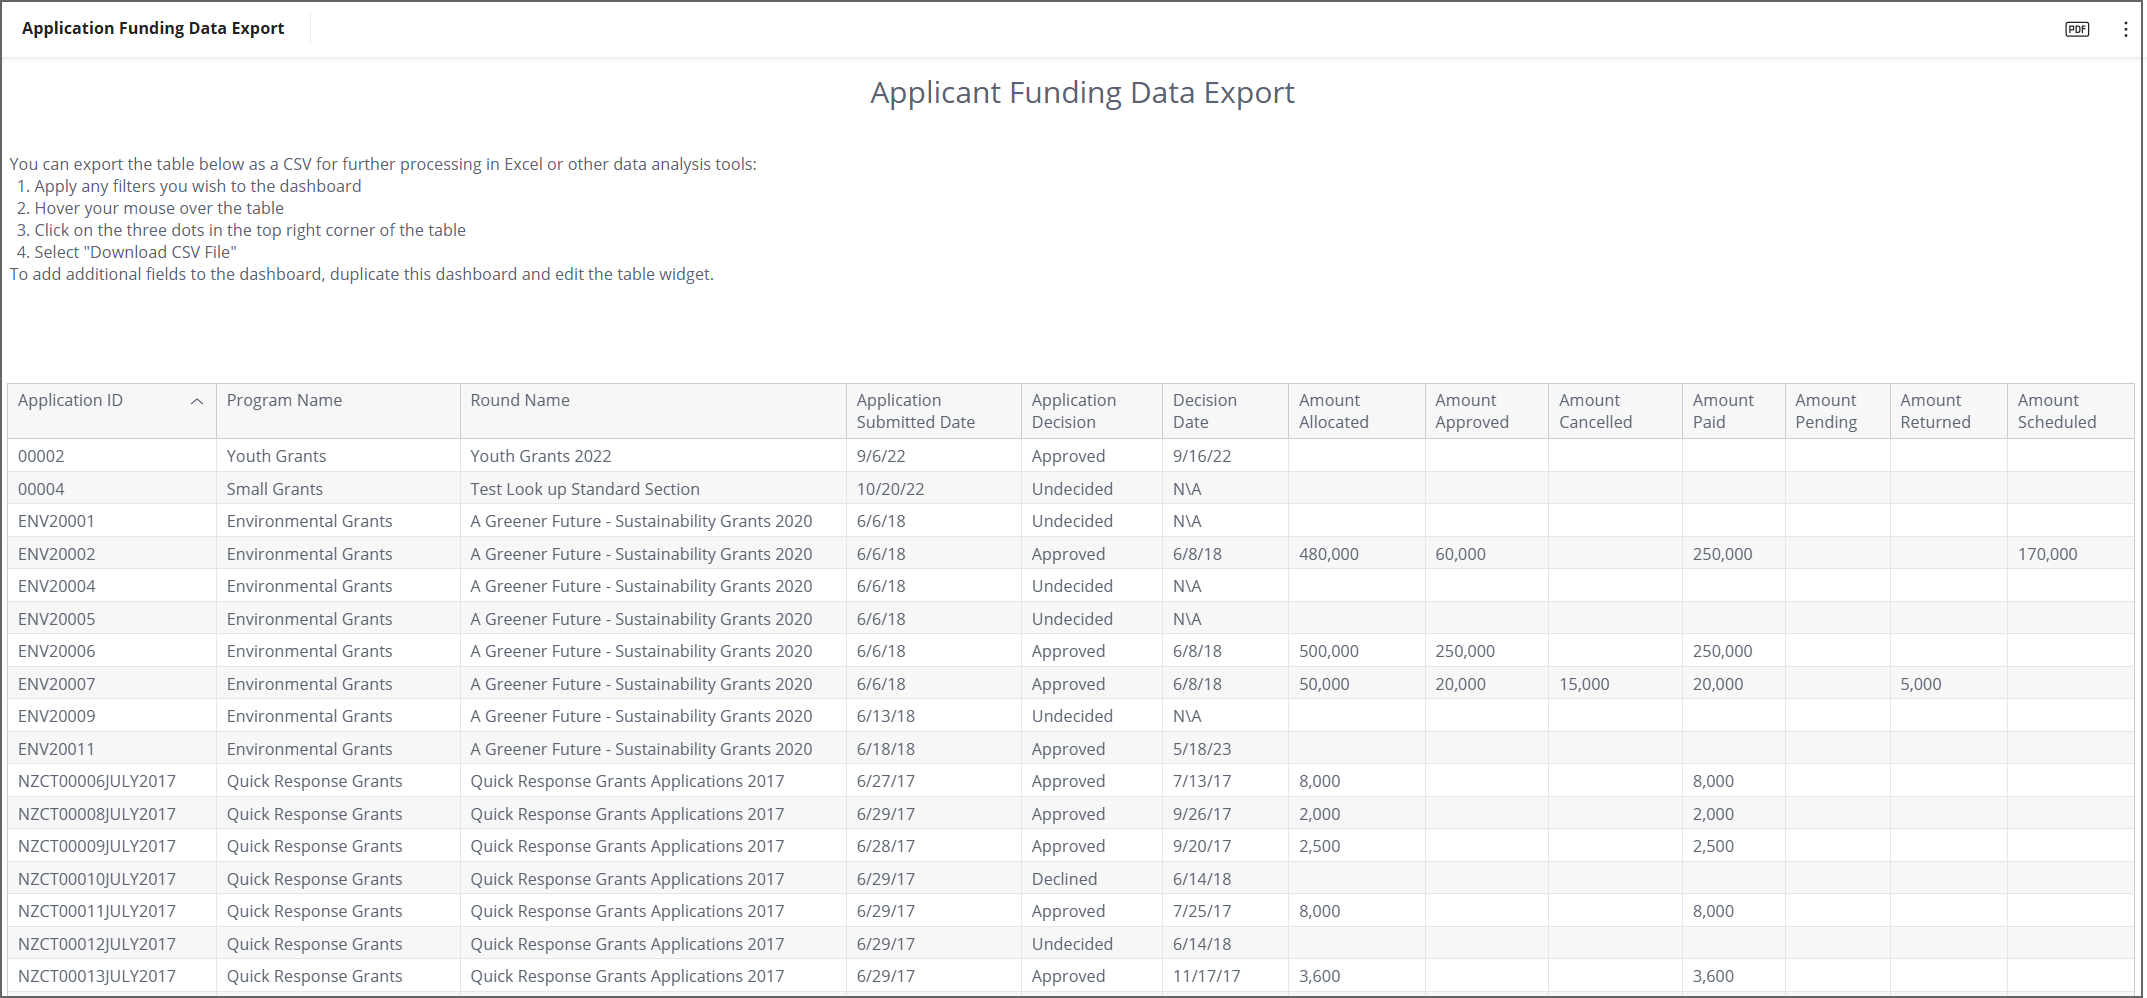Click the Amount Approved column header
Image resolution: width=2147 pixels, height=998 pixels.
[x=1471, y=411]
